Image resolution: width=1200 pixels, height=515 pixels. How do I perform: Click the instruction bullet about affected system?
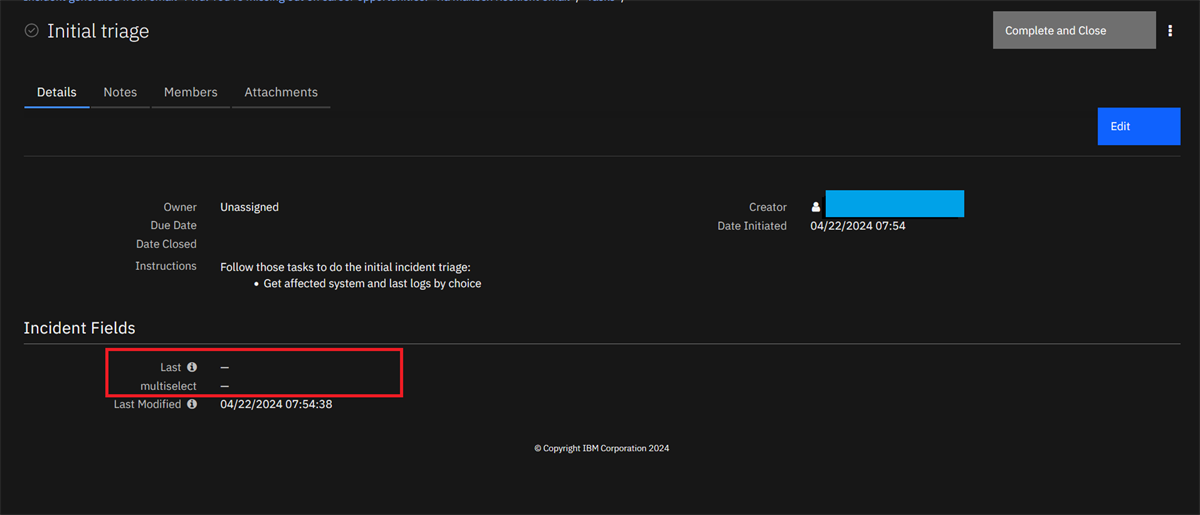(x=372, y=284)
